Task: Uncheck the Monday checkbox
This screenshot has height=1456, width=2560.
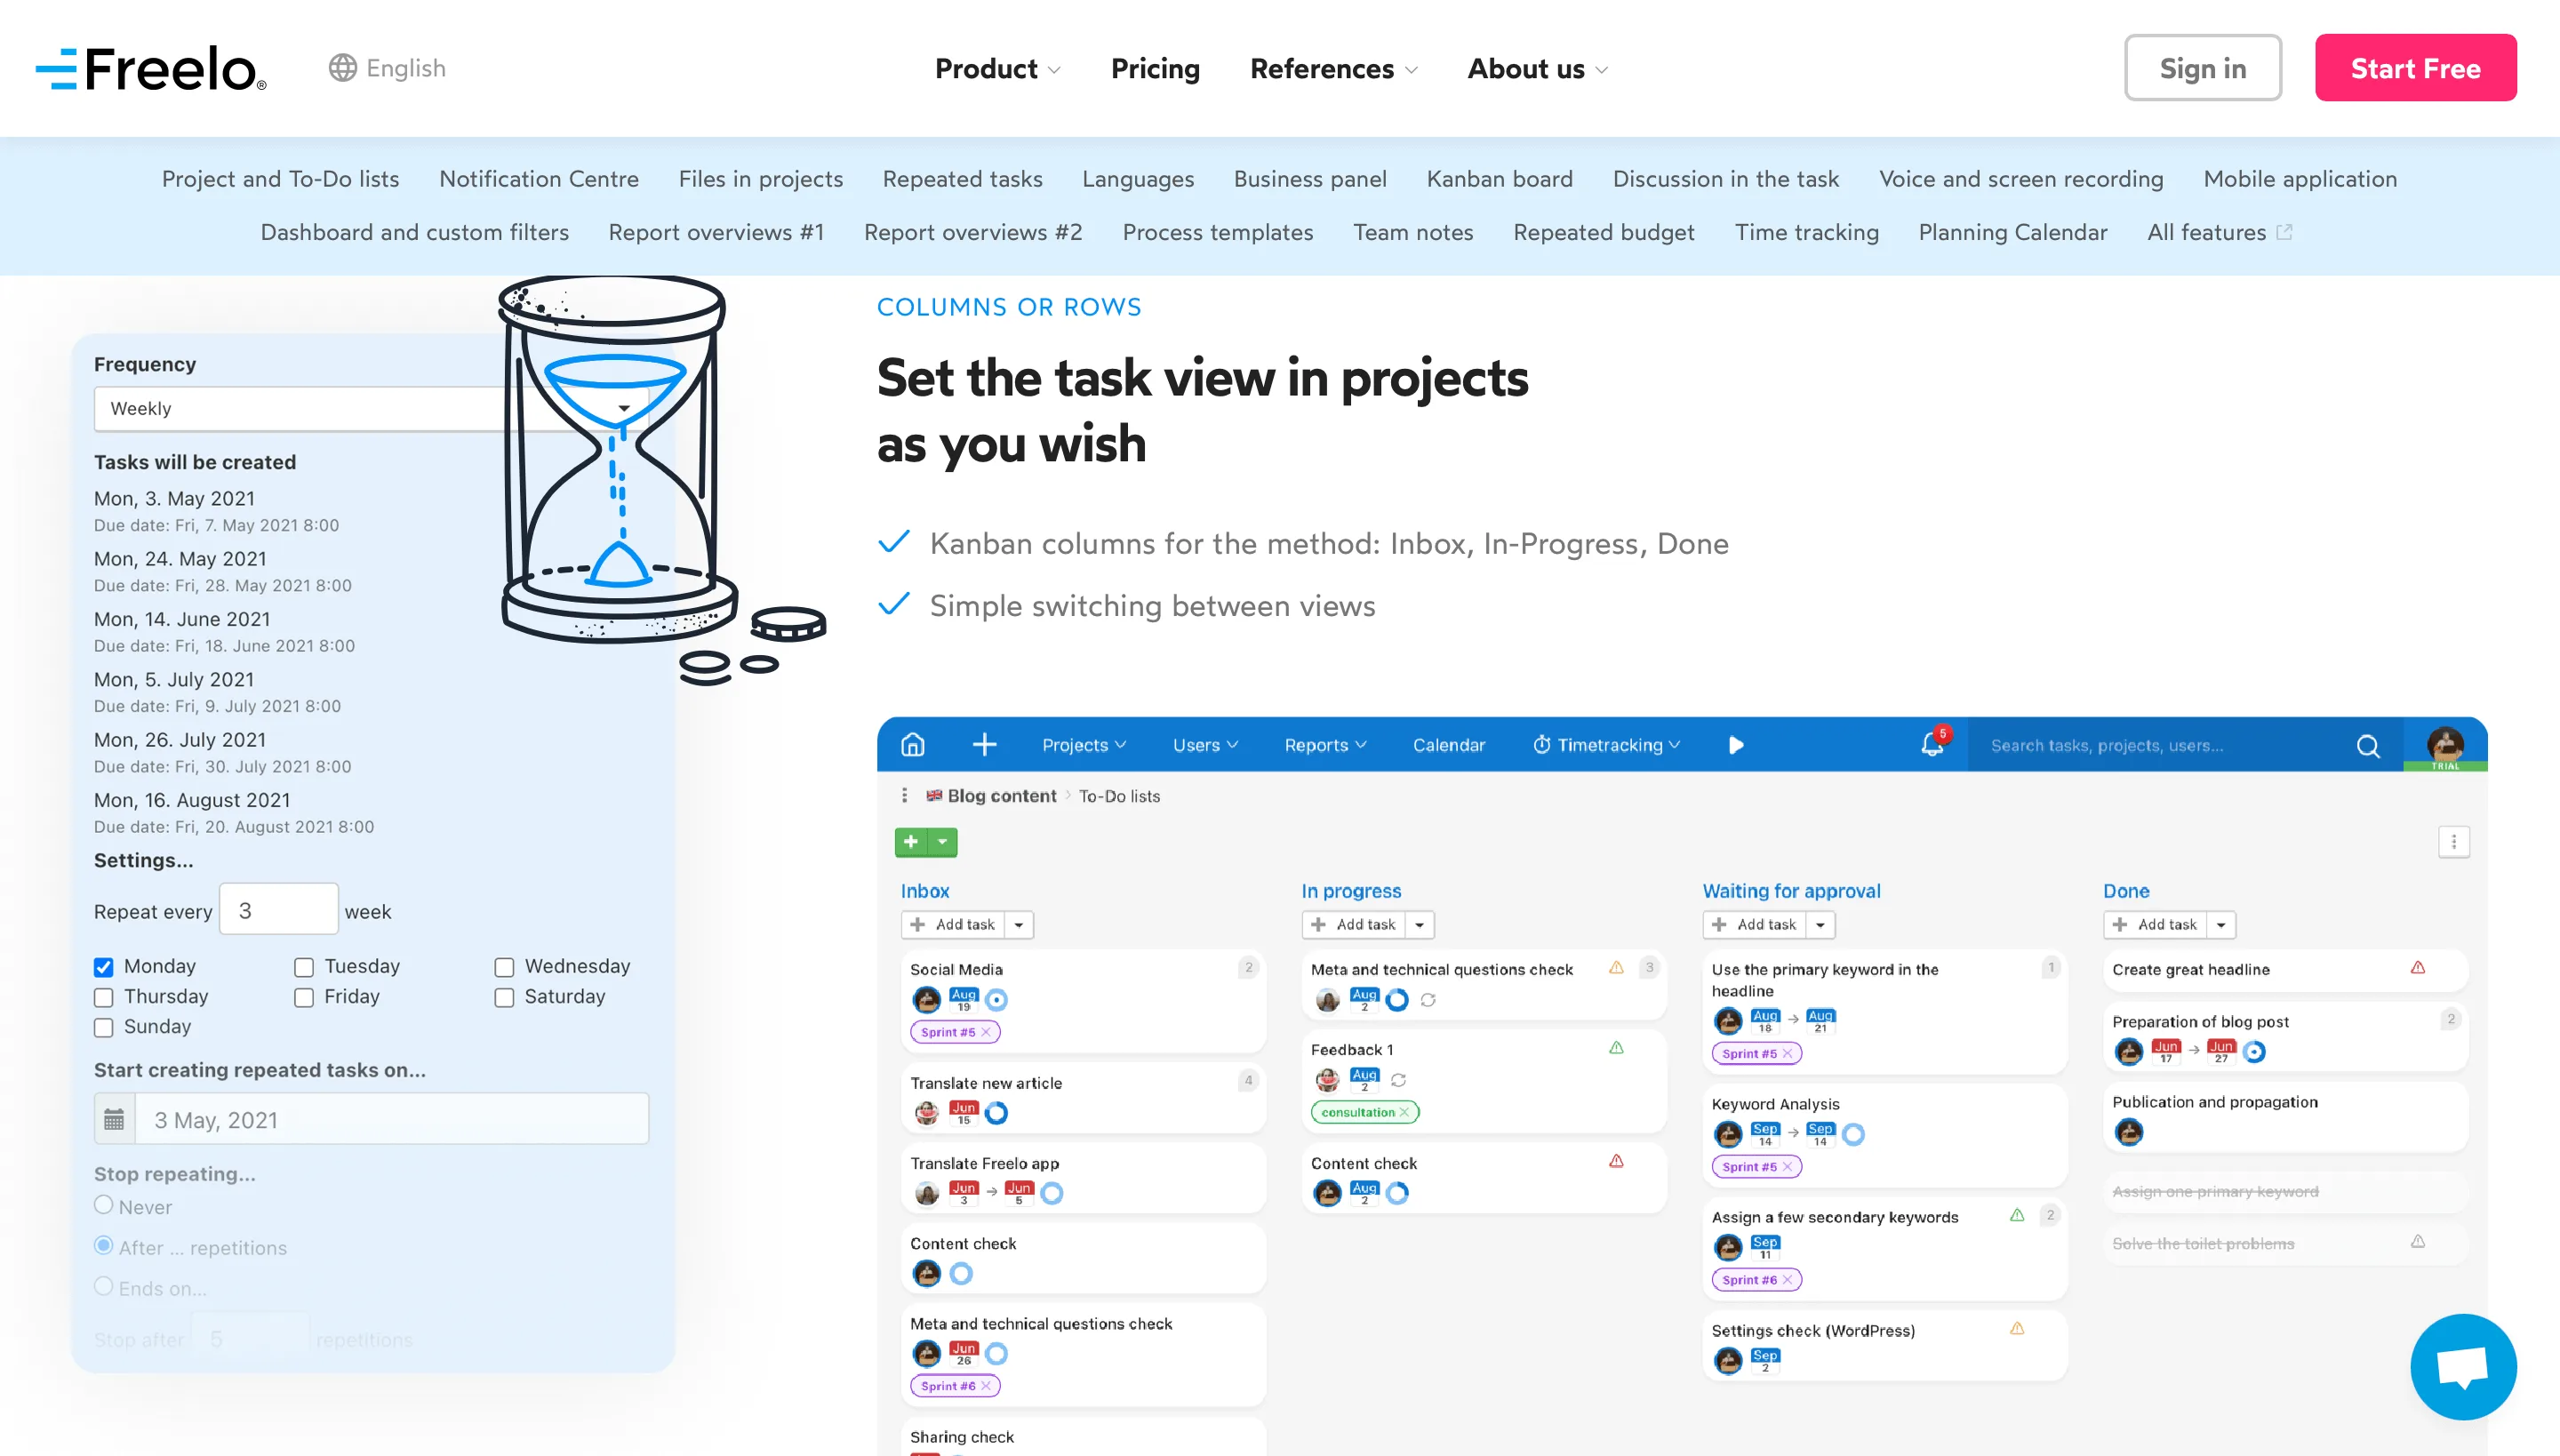Action: click(104, 967)
